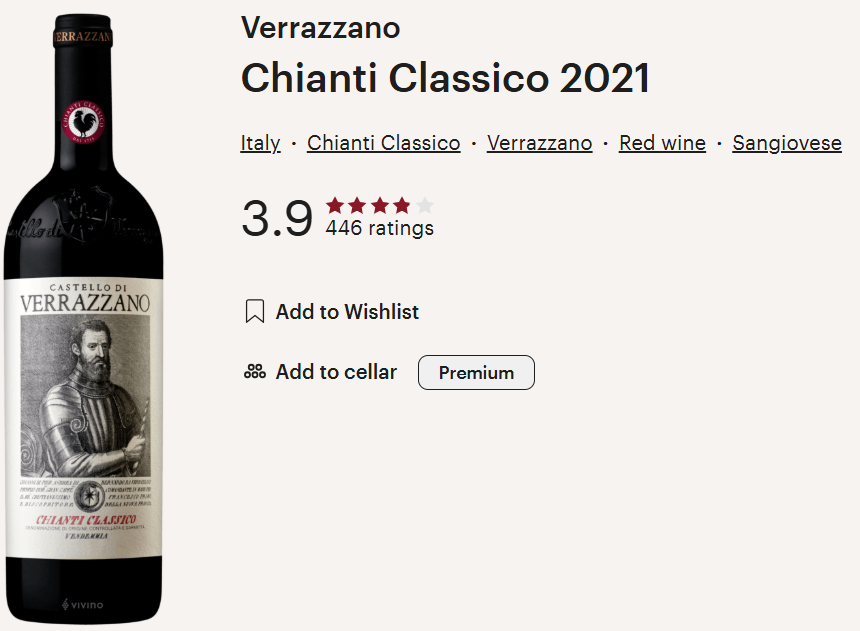Click the cellar grapes icon
This screenshot has width=860, height=631.
[x=254, y=371]
